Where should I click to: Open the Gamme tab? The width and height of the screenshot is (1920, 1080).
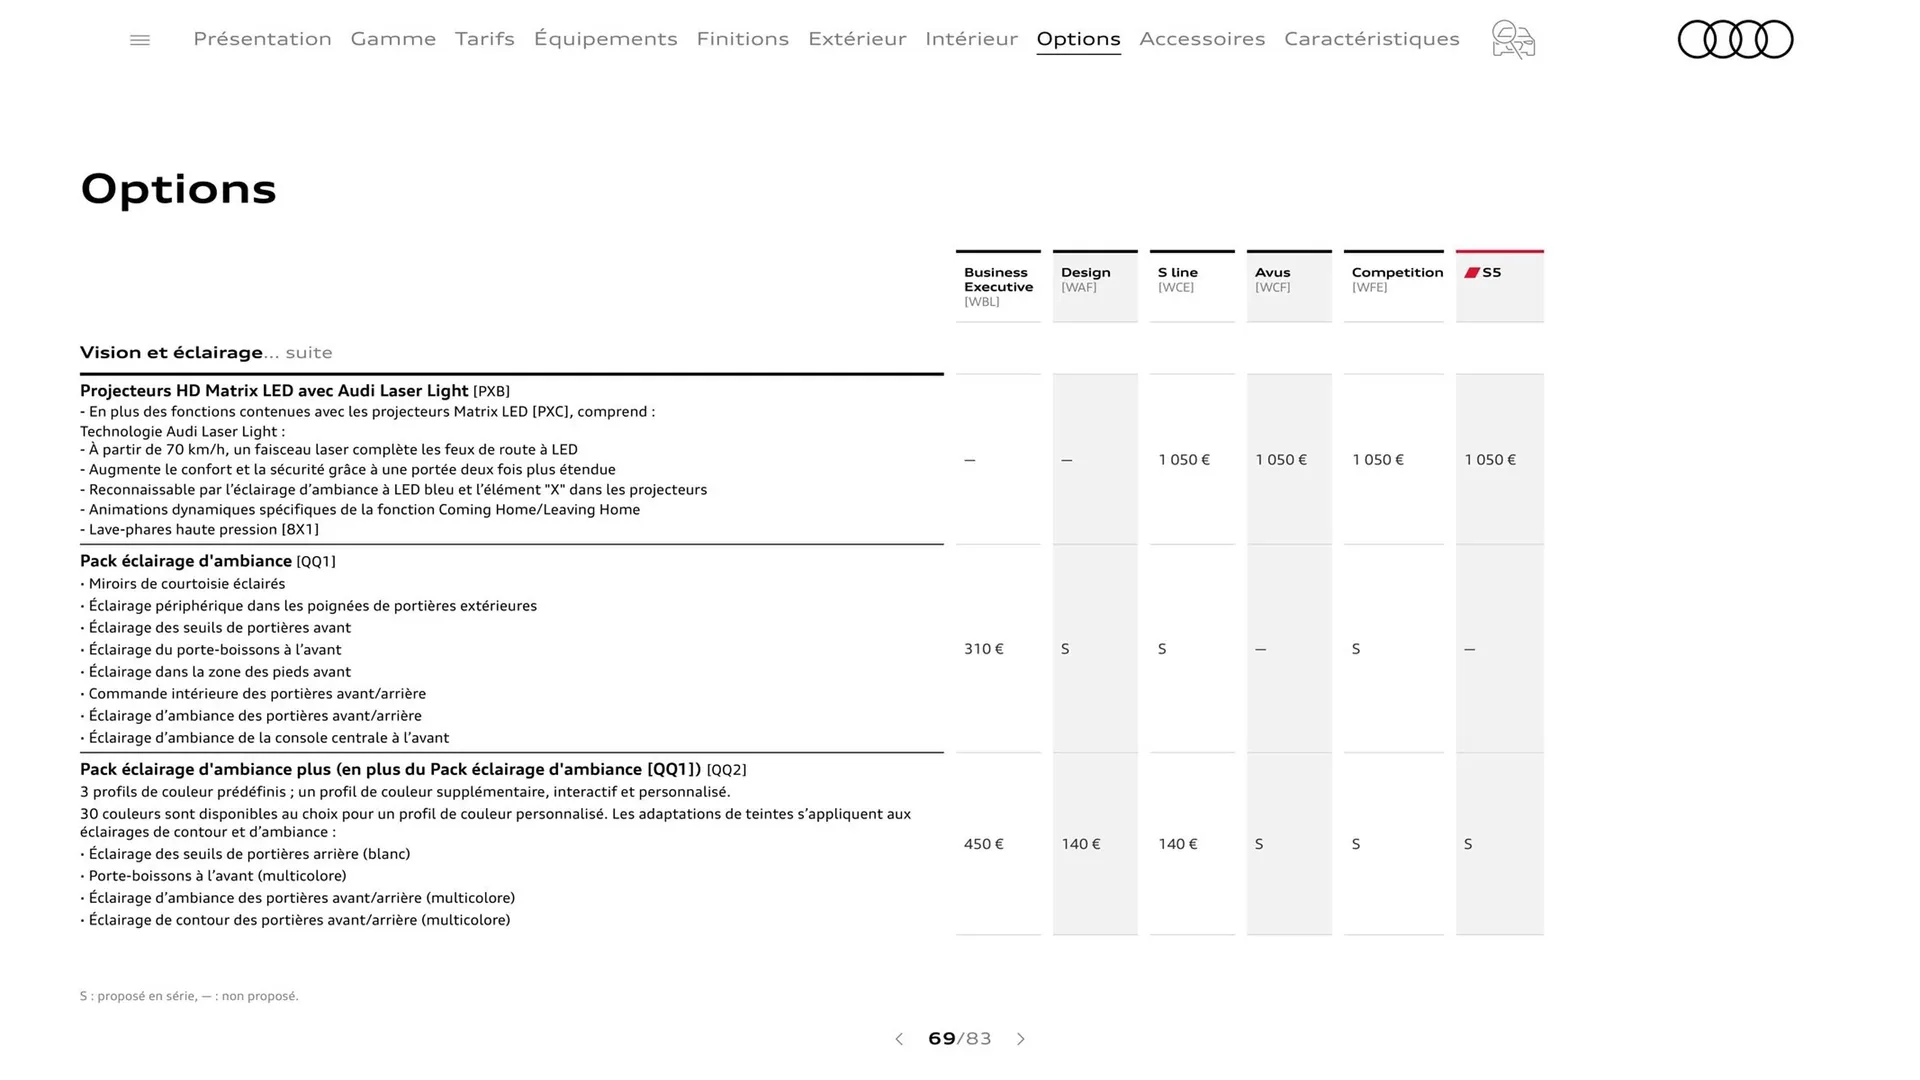(393, 39)
